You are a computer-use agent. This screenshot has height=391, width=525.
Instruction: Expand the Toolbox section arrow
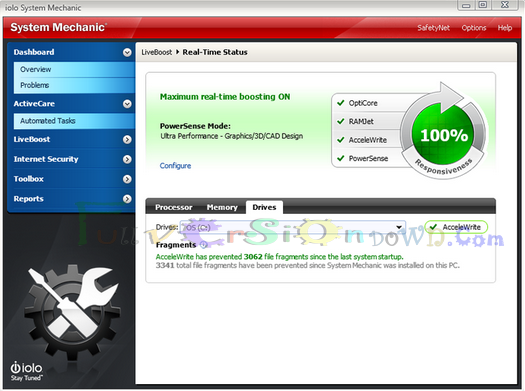[x=127, y=179]
